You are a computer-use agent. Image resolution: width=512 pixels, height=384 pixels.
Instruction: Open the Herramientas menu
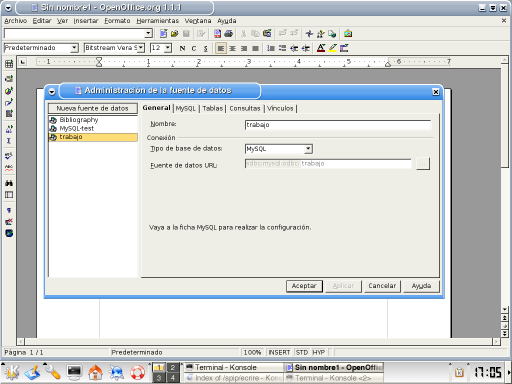tap(158, 21)
